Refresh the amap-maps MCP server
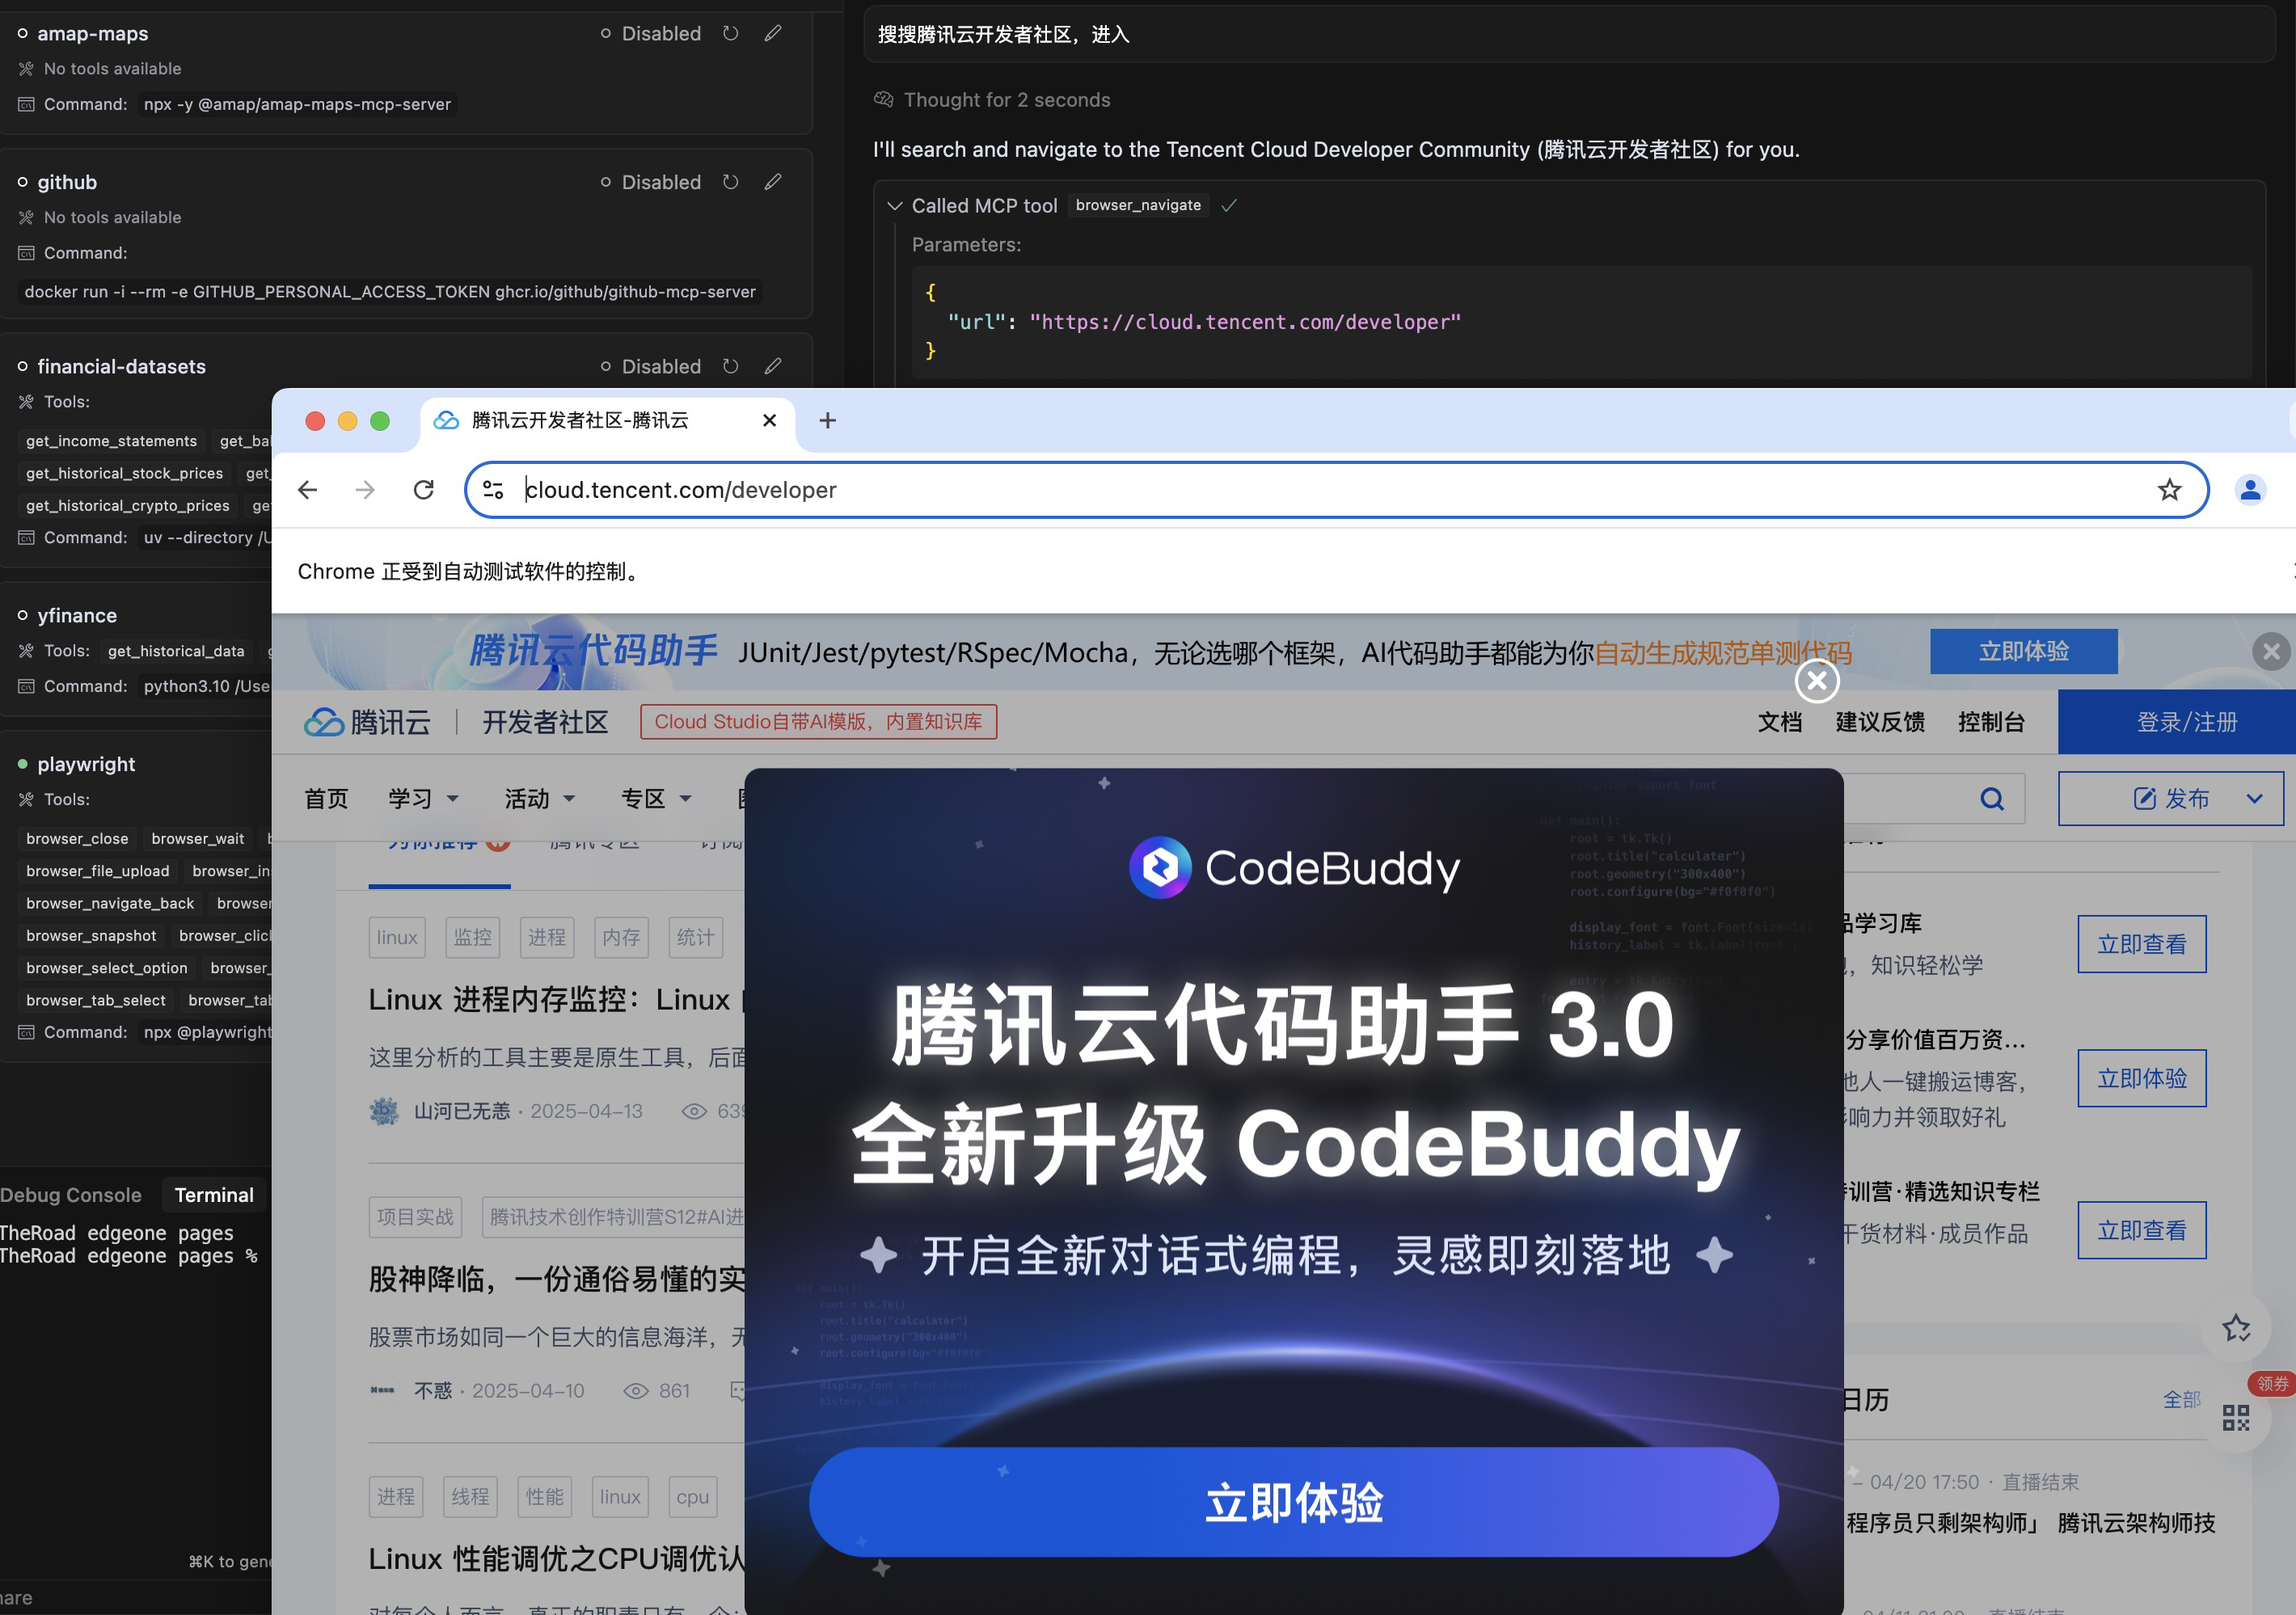 (x=730, y=33)
